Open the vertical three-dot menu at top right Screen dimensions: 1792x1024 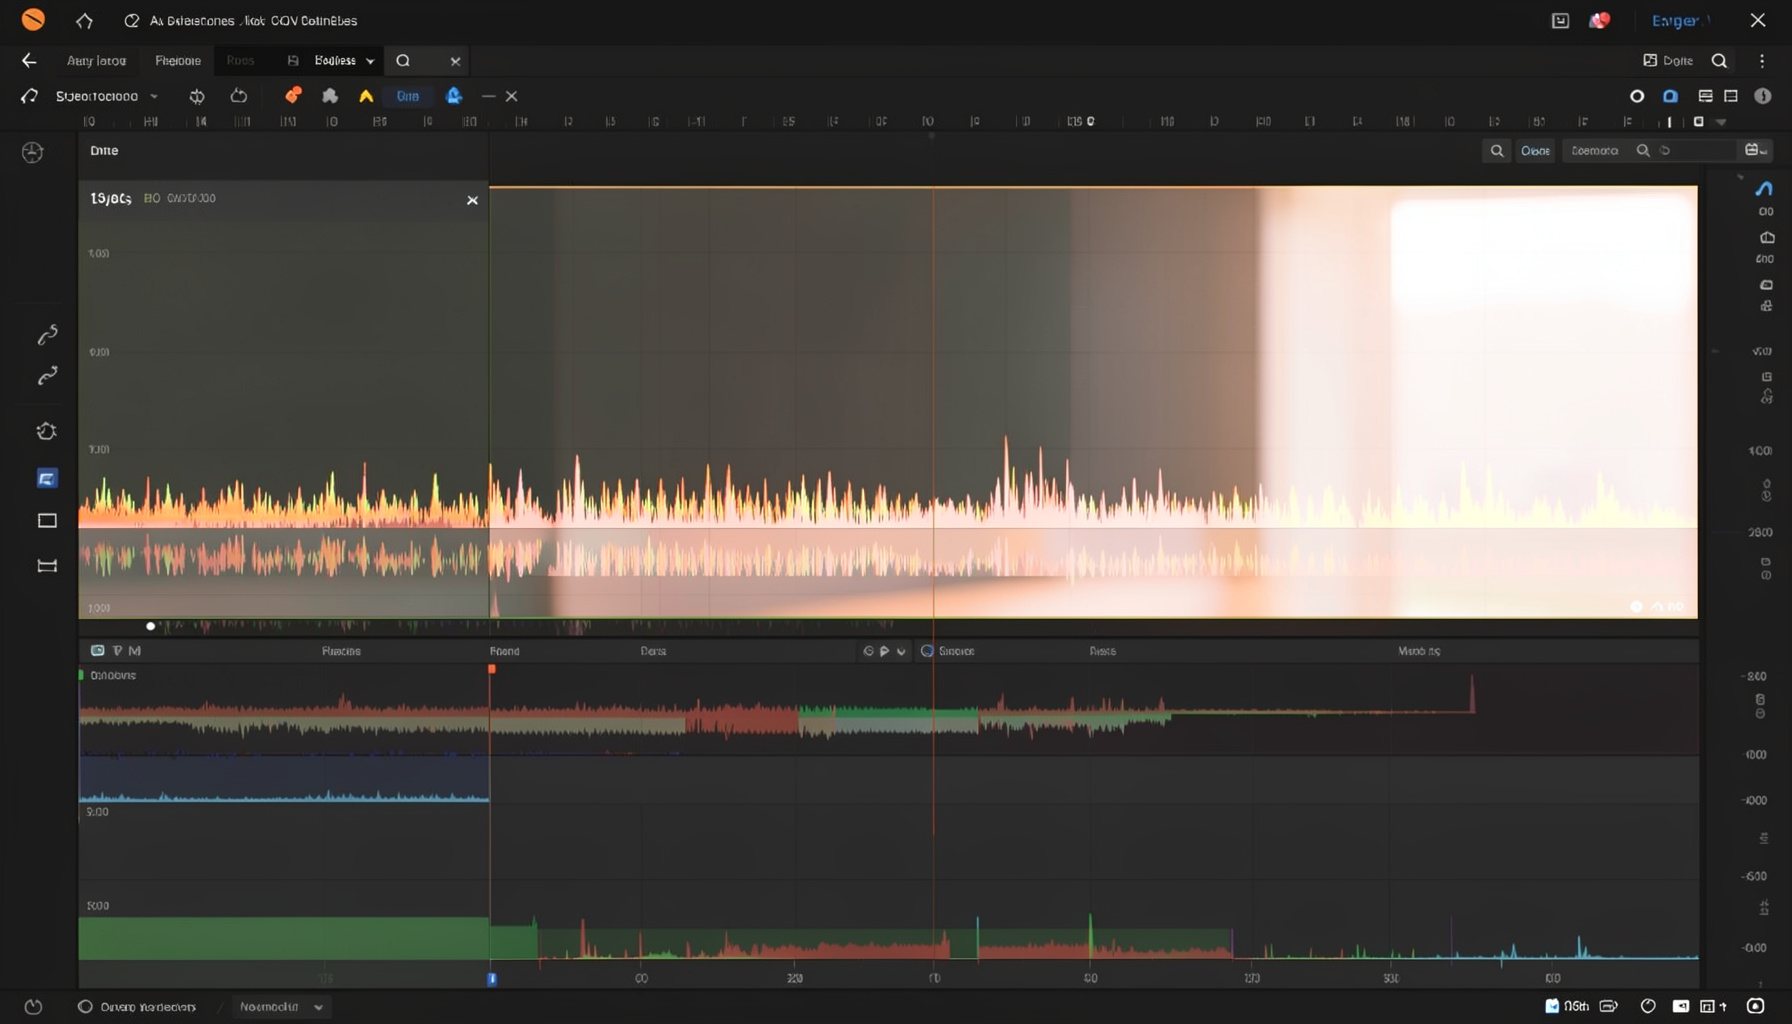pos(1762,61)
